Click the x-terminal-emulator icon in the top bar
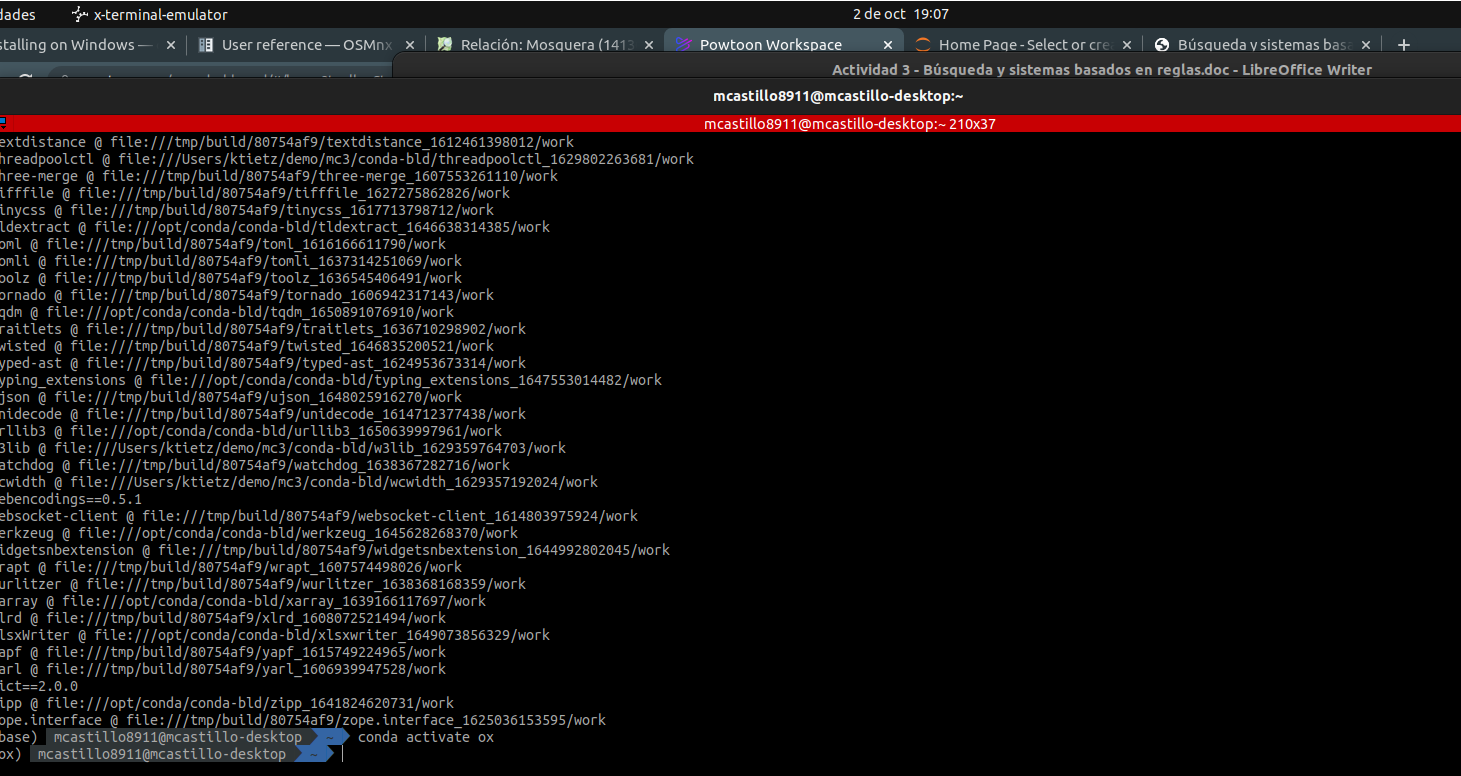This screenshot has width=1461, height=776. [x=78, y=13]
